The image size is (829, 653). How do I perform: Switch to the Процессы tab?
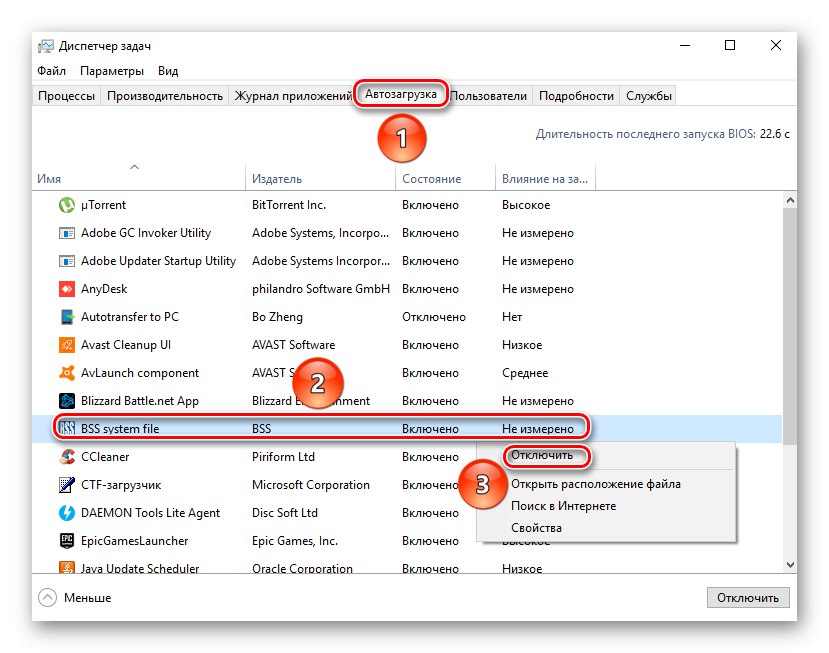[x=66, y=96]
